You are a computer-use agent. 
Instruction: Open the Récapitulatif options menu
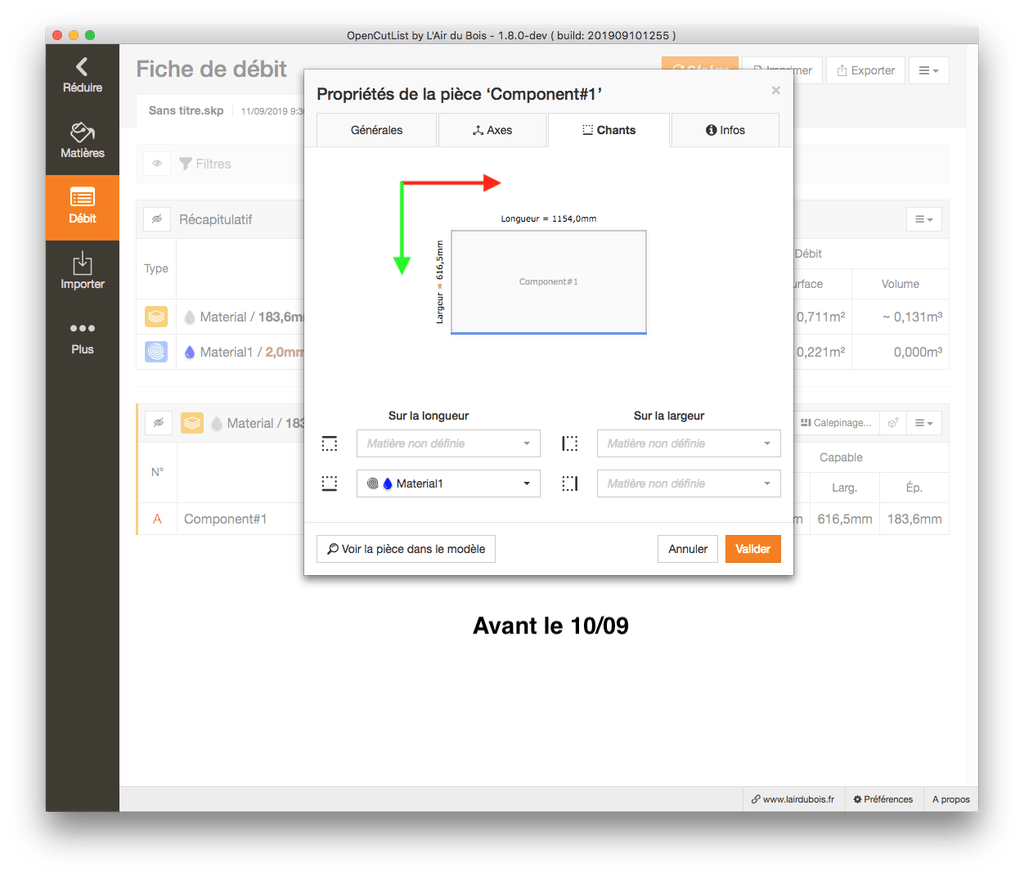[924, 219]
